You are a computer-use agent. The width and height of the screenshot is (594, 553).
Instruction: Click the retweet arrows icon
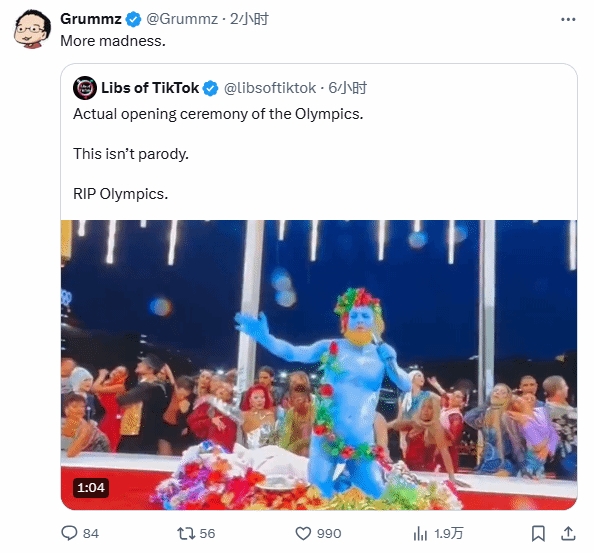click(x=186, y=534)
